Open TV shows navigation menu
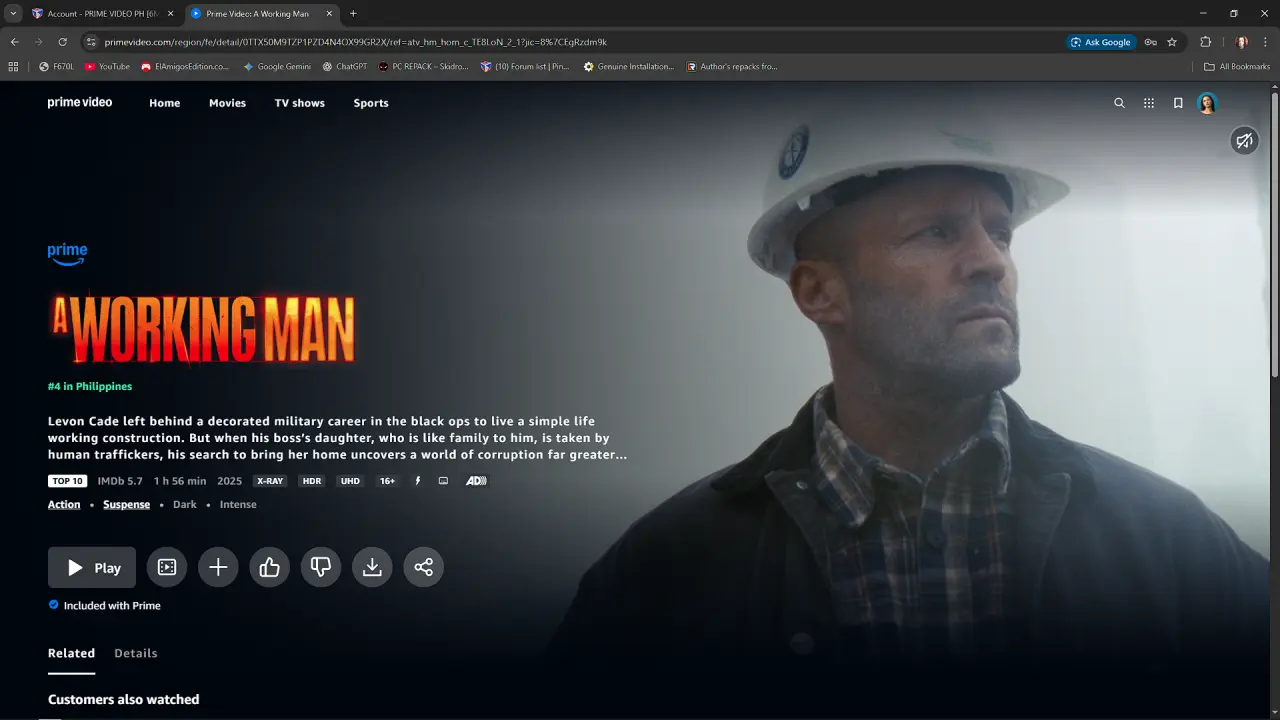This screenshot has height=720, width=1280. point(300,103)
